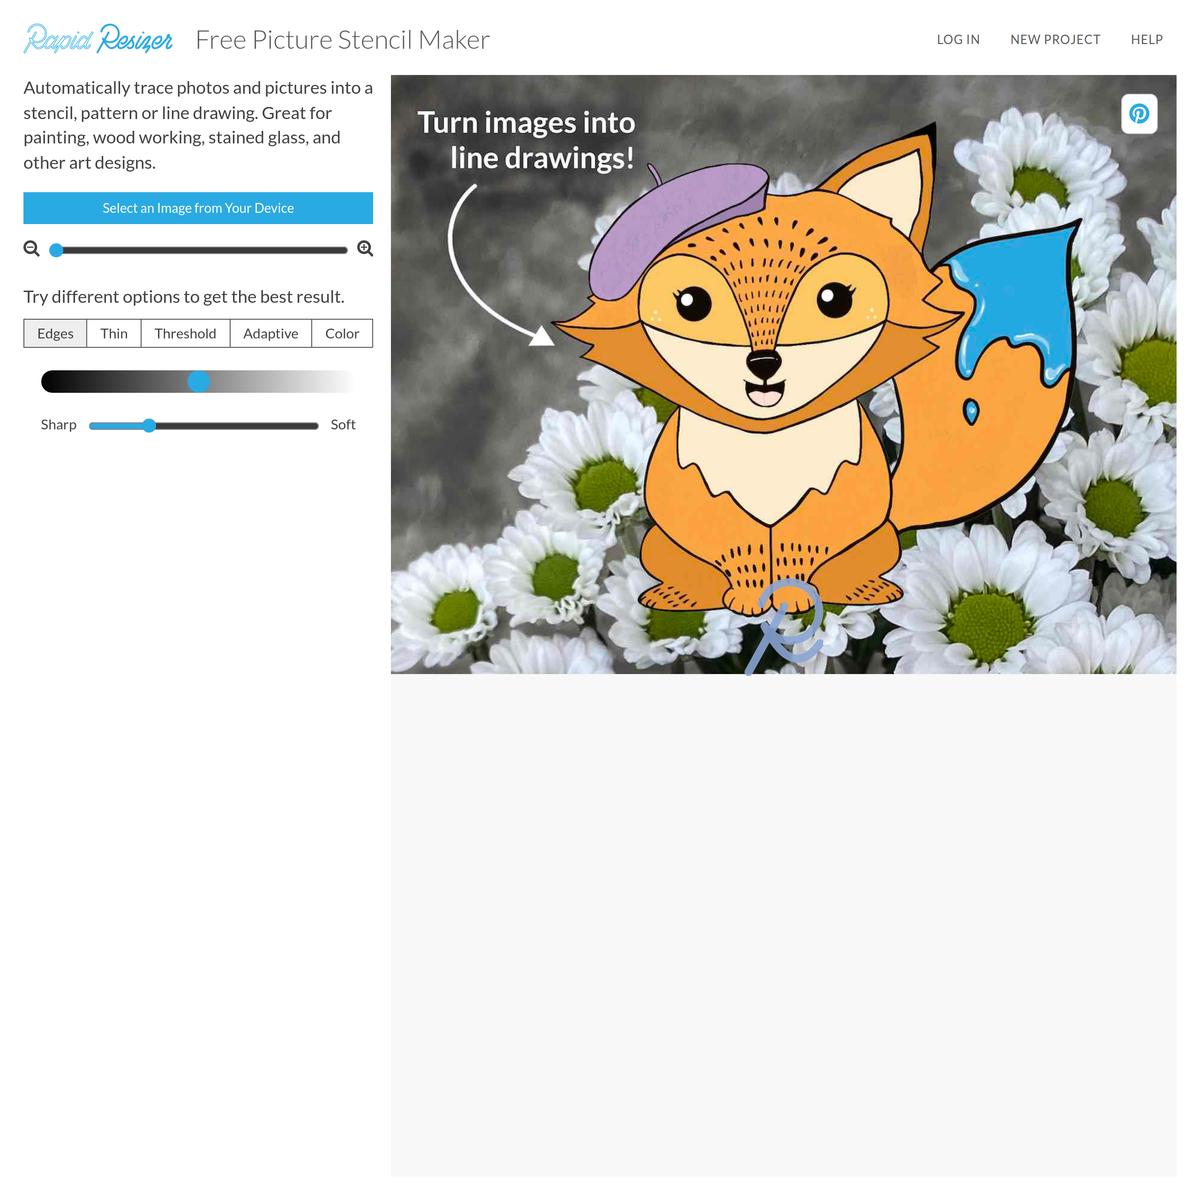This screenshot has width=1200, height=1200.
Task: Select the Thin tracing mode
Action: pyautogui.click(x=114, y=333)
